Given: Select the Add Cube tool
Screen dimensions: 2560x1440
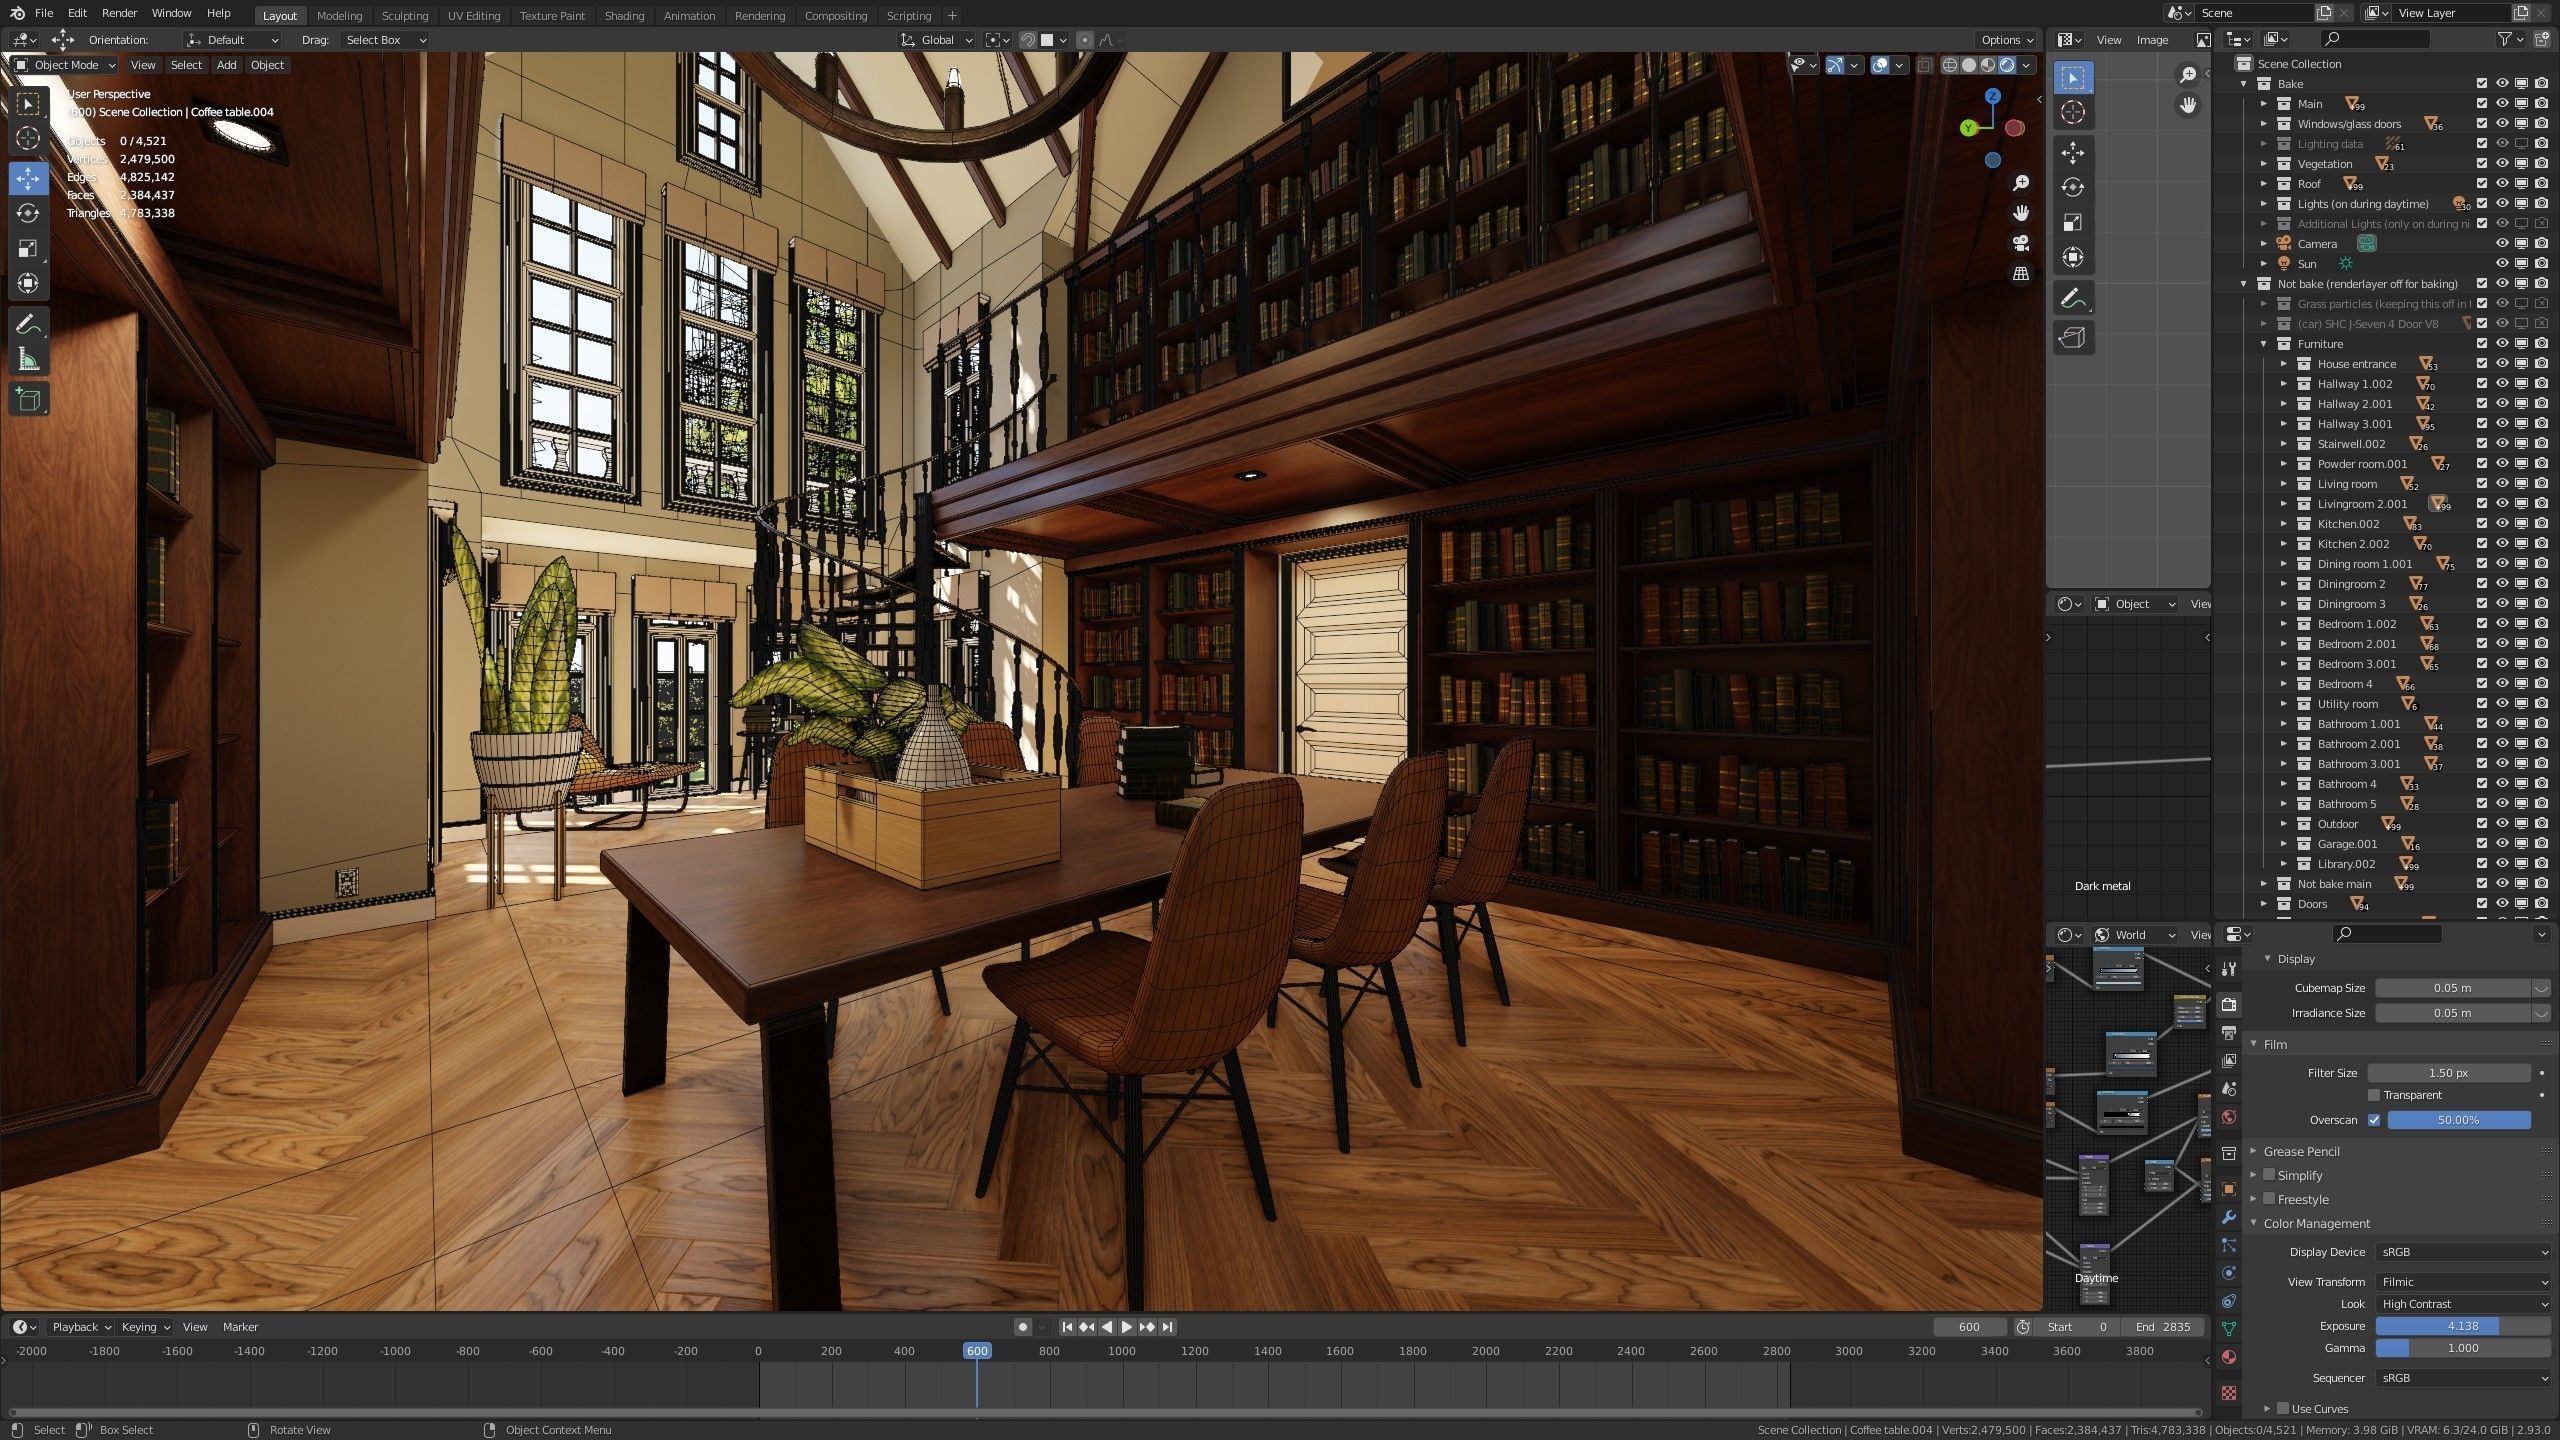Looking at the screenshot, I should coord(28,400).
